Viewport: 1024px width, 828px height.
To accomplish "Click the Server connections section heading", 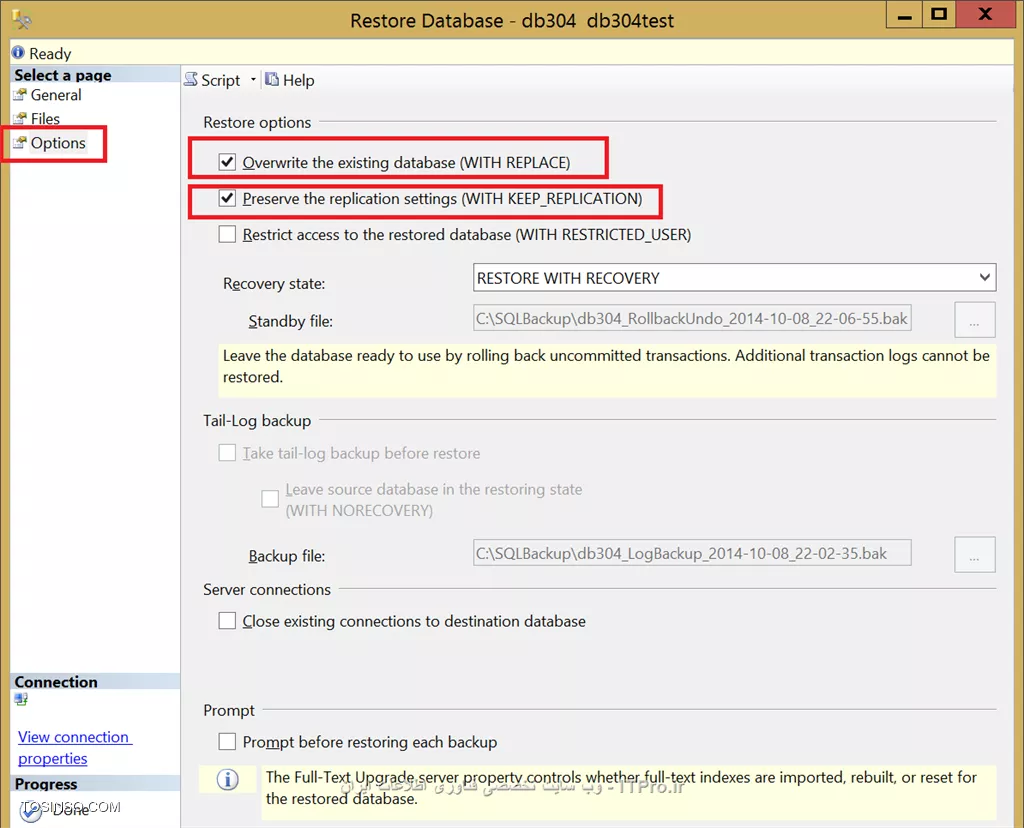I will tap(267, 590).
